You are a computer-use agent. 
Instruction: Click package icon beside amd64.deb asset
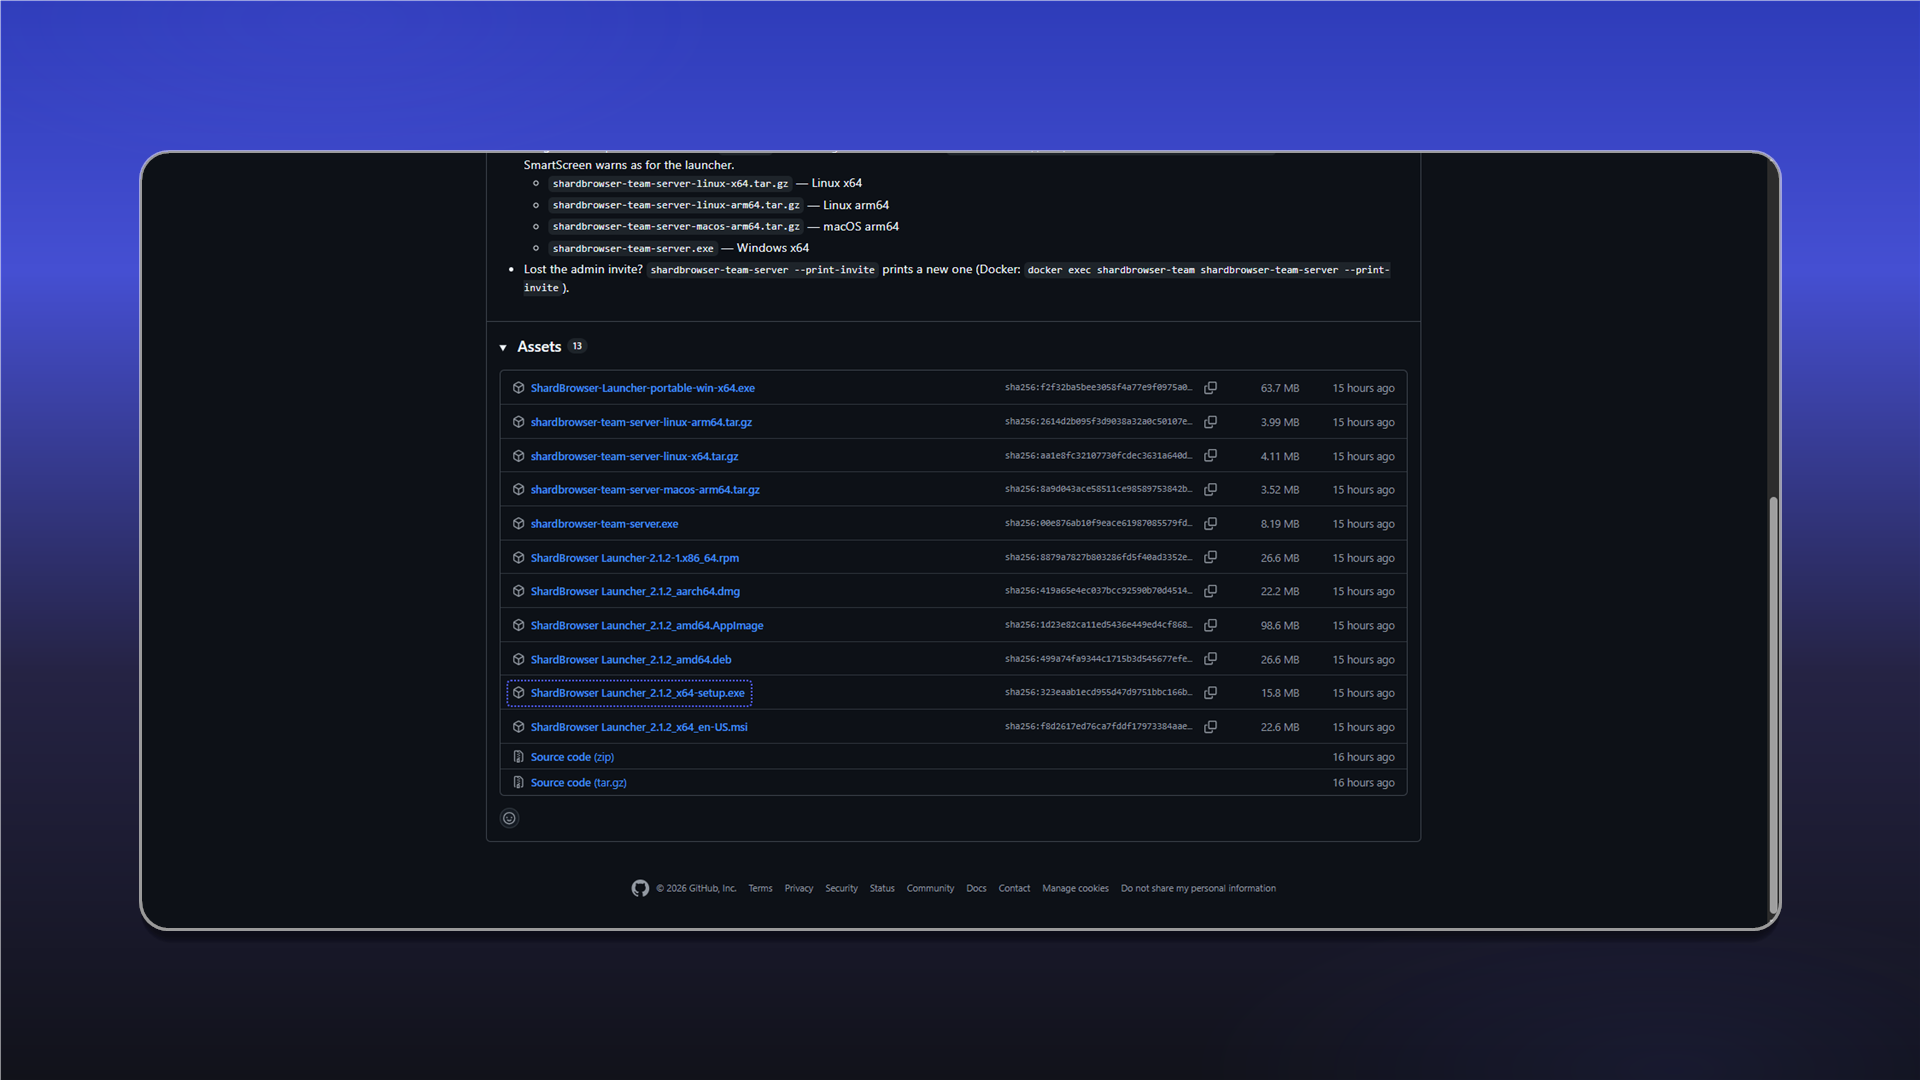coord(518,659)
